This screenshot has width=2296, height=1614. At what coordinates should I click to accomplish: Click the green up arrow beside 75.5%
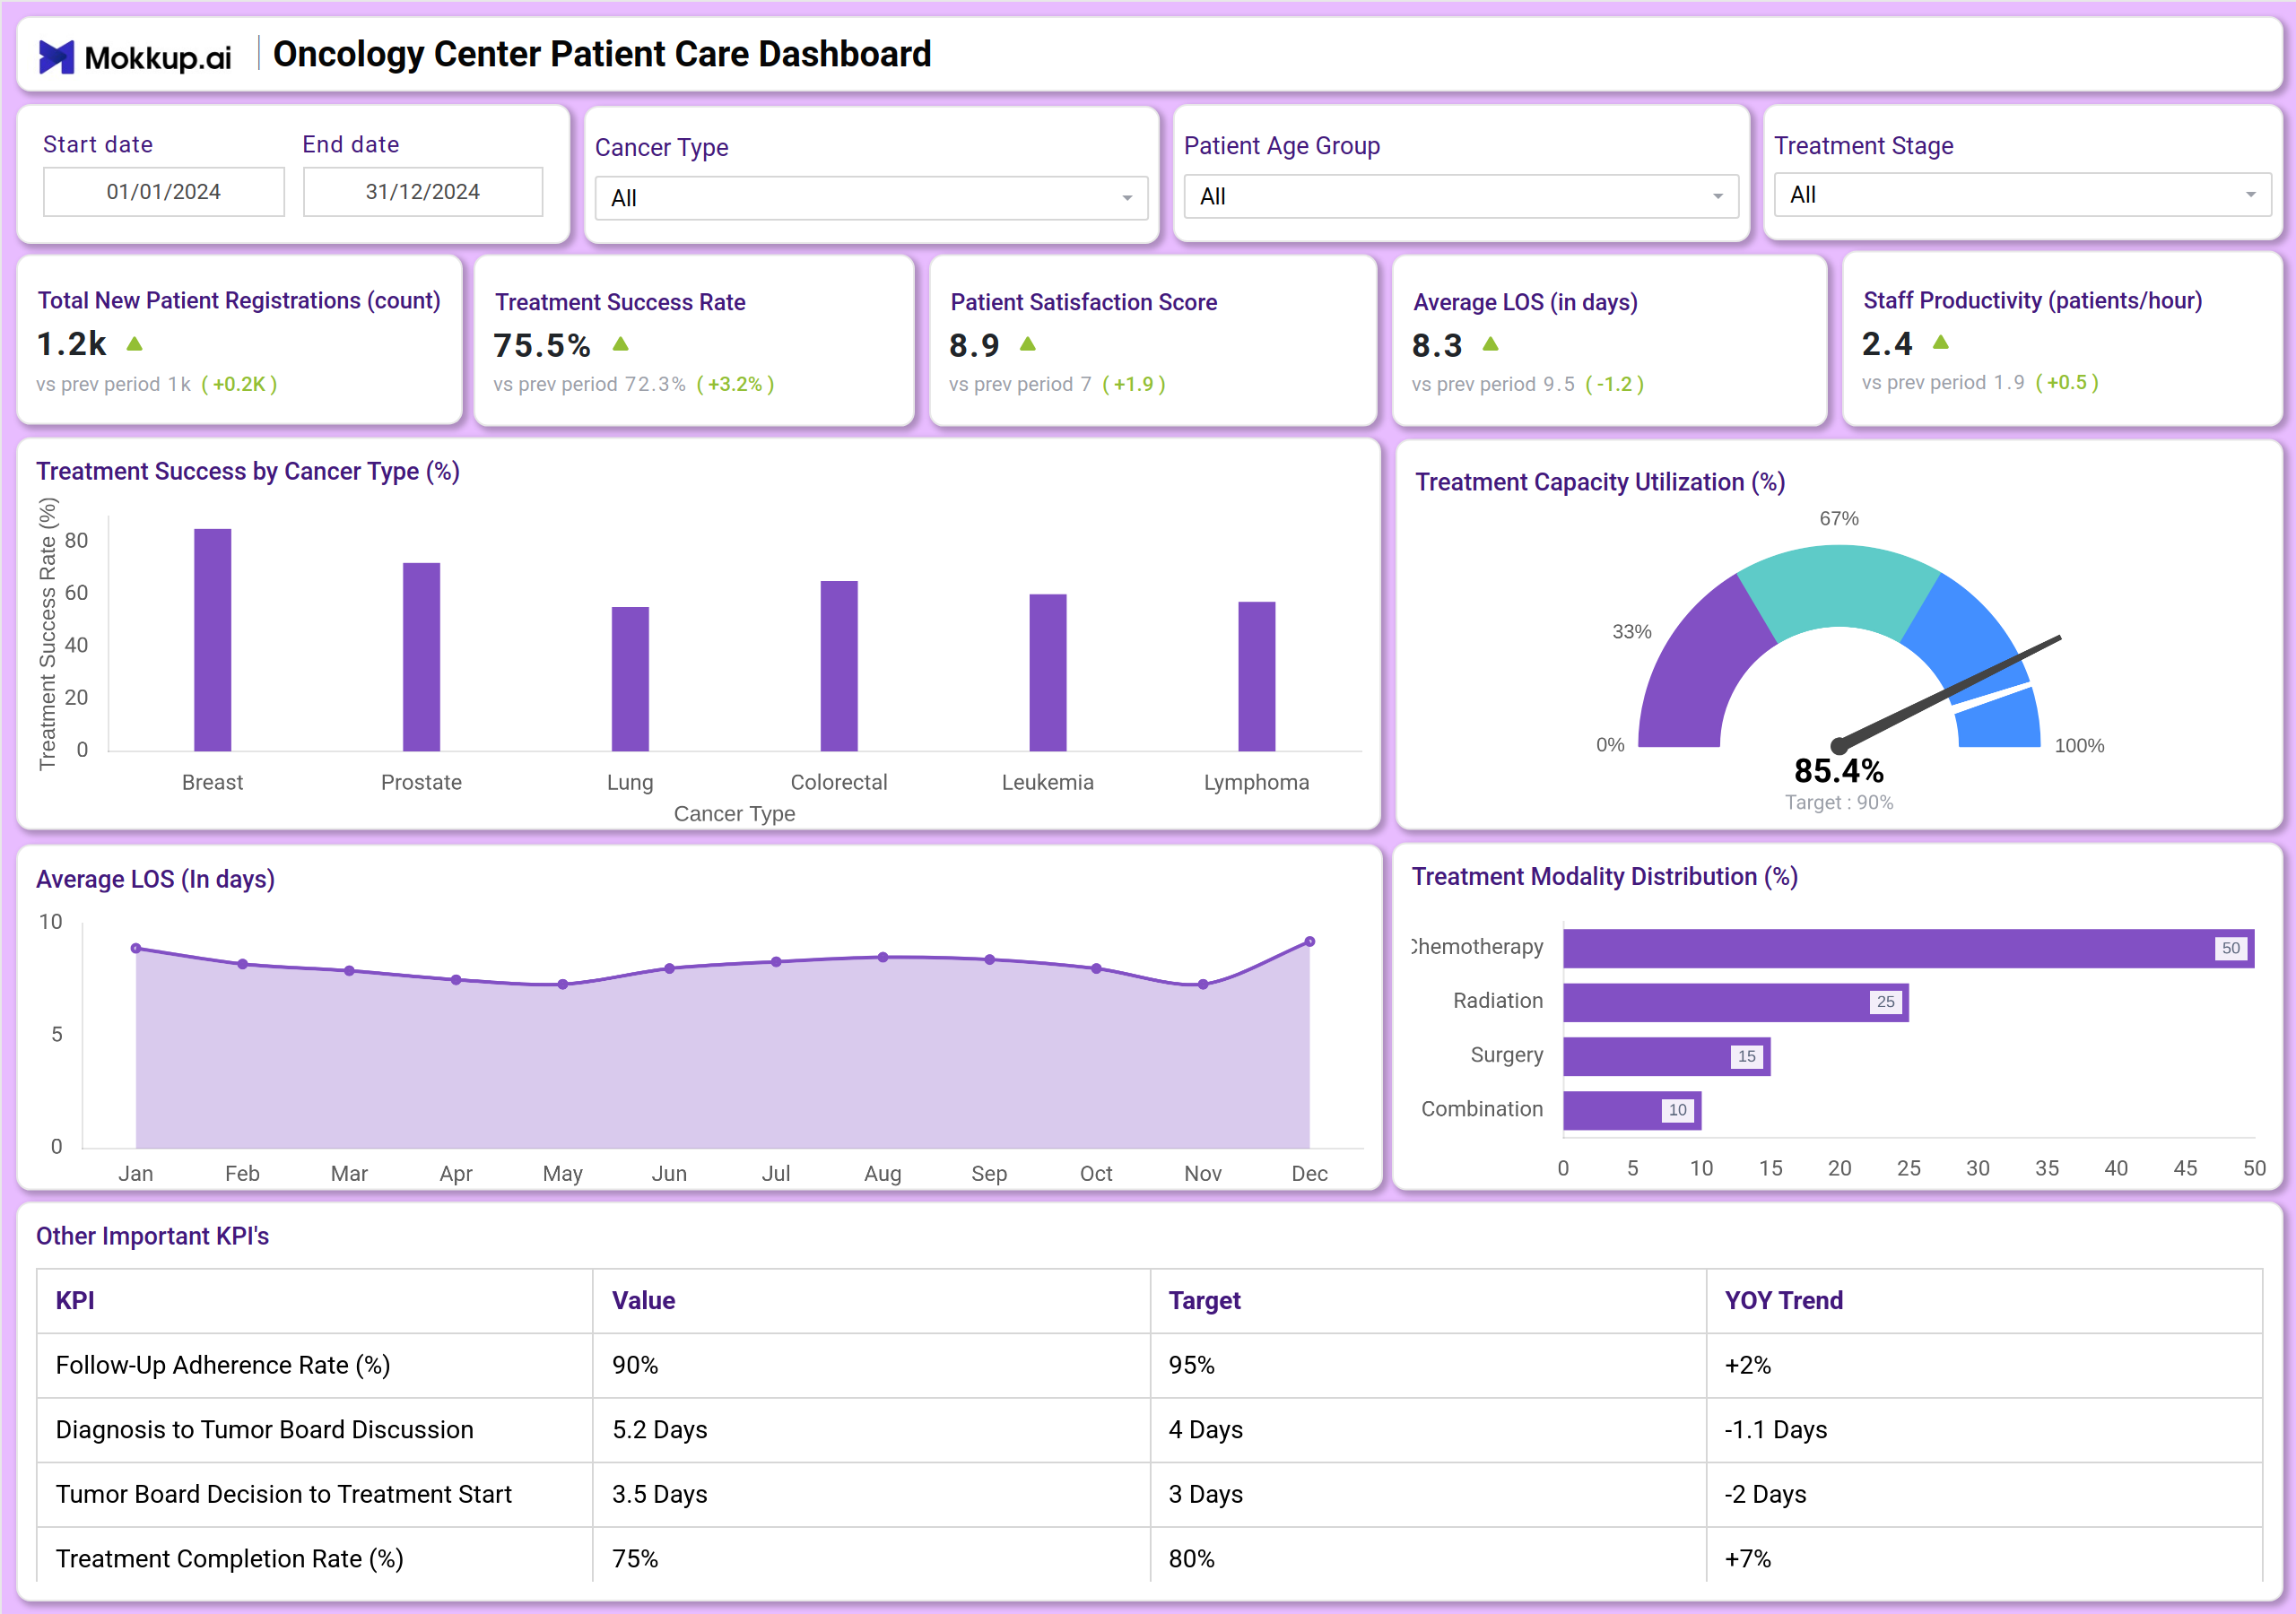tap(620, 344)
